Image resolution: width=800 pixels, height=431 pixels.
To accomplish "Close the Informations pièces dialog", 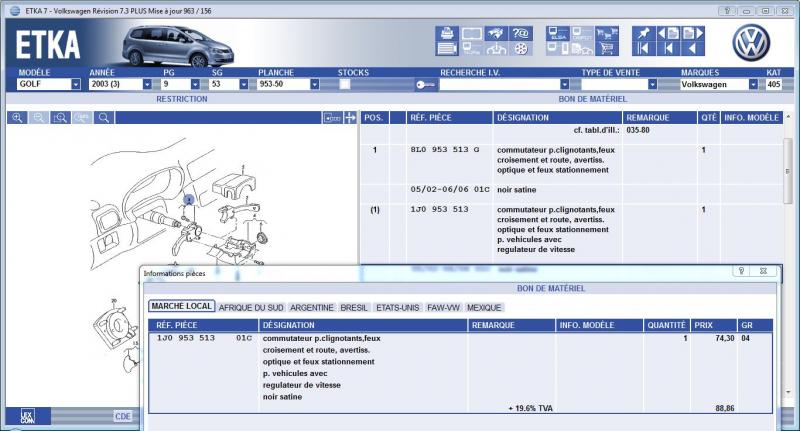I will (x=763, y=271).
